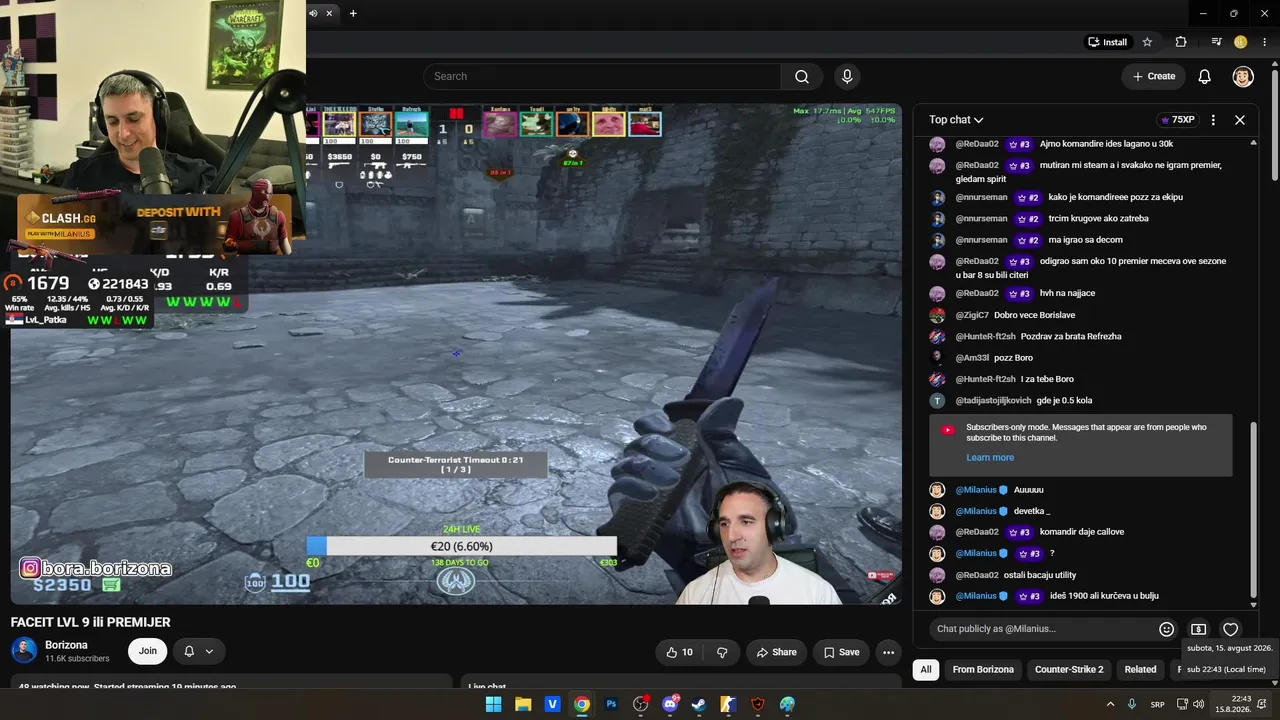Click the Join membership button

pos(147,651)
